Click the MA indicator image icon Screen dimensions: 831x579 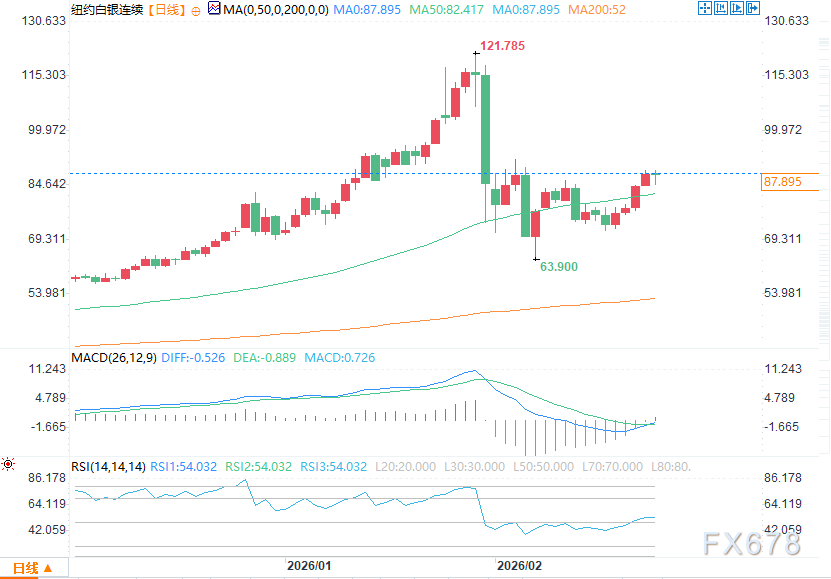click(x=215, y=10)
